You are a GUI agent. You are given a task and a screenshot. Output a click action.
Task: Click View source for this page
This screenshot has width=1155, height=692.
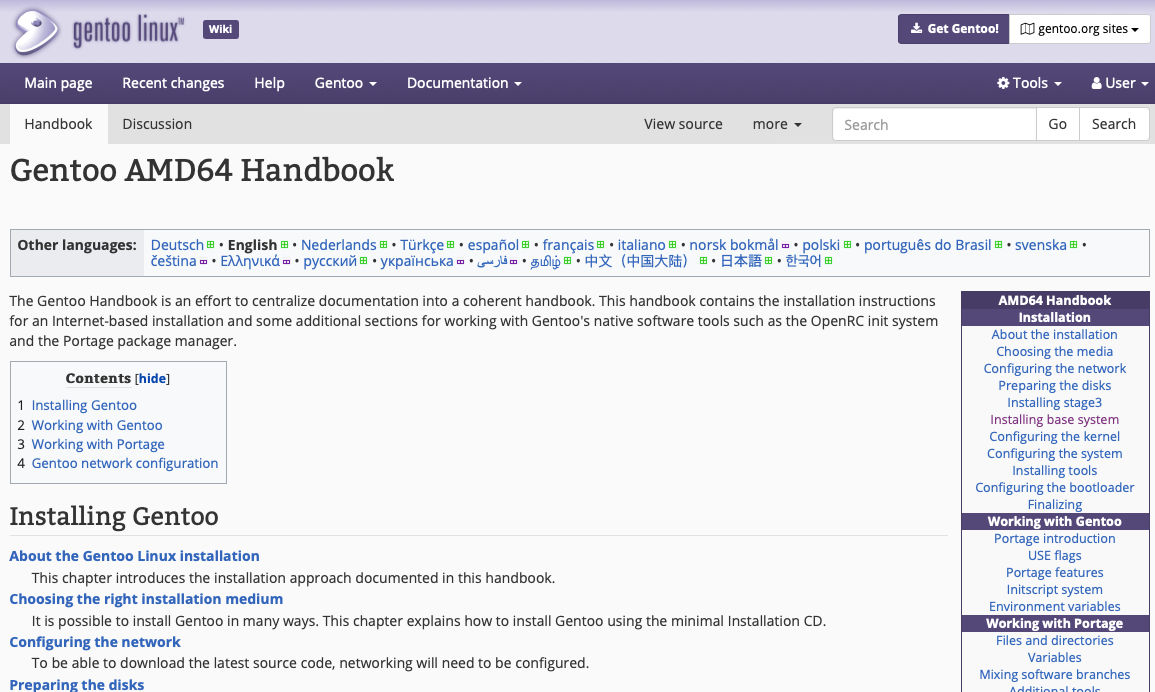pos(683,124)
